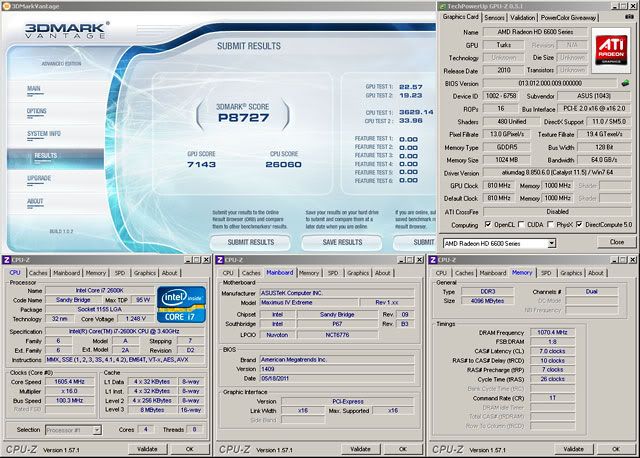Viewport: 640px width, 458px height.
Task: Open the PowerColor Giveaway tab
Action: pyautogui.click(x=568, y=18)
